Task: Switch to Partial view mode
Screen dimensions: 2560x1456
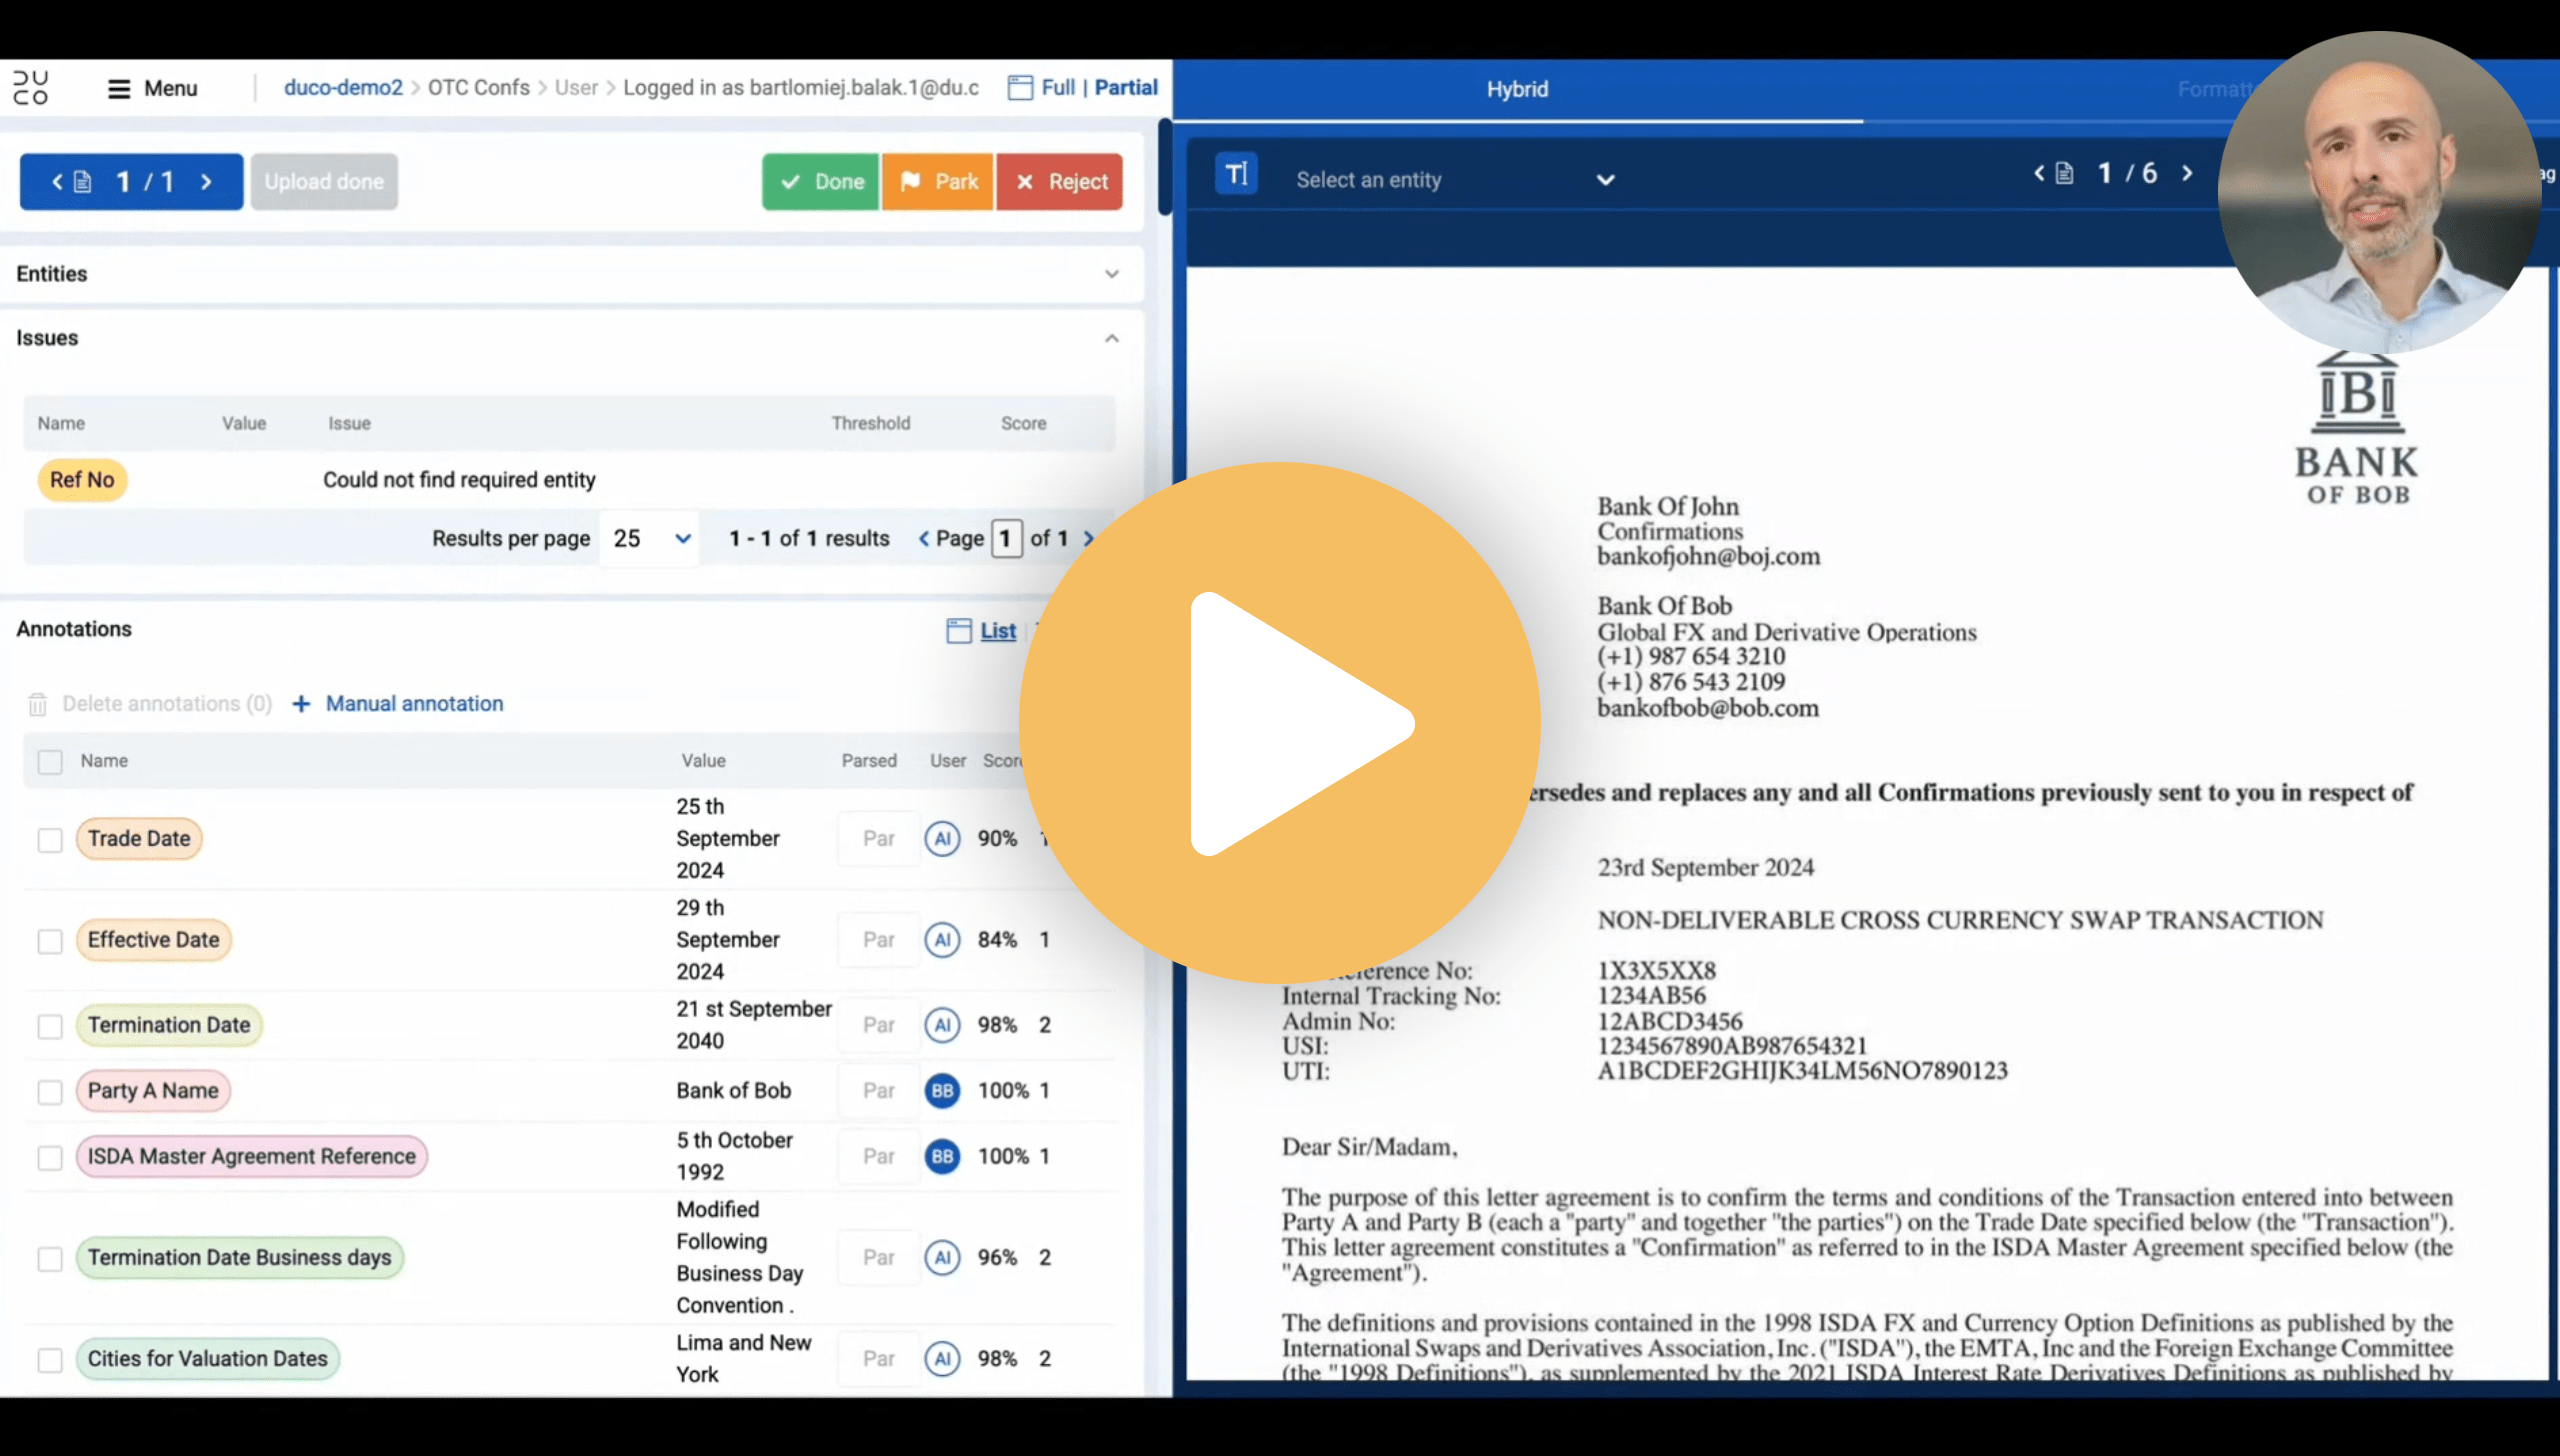Action: point(1126,88)
